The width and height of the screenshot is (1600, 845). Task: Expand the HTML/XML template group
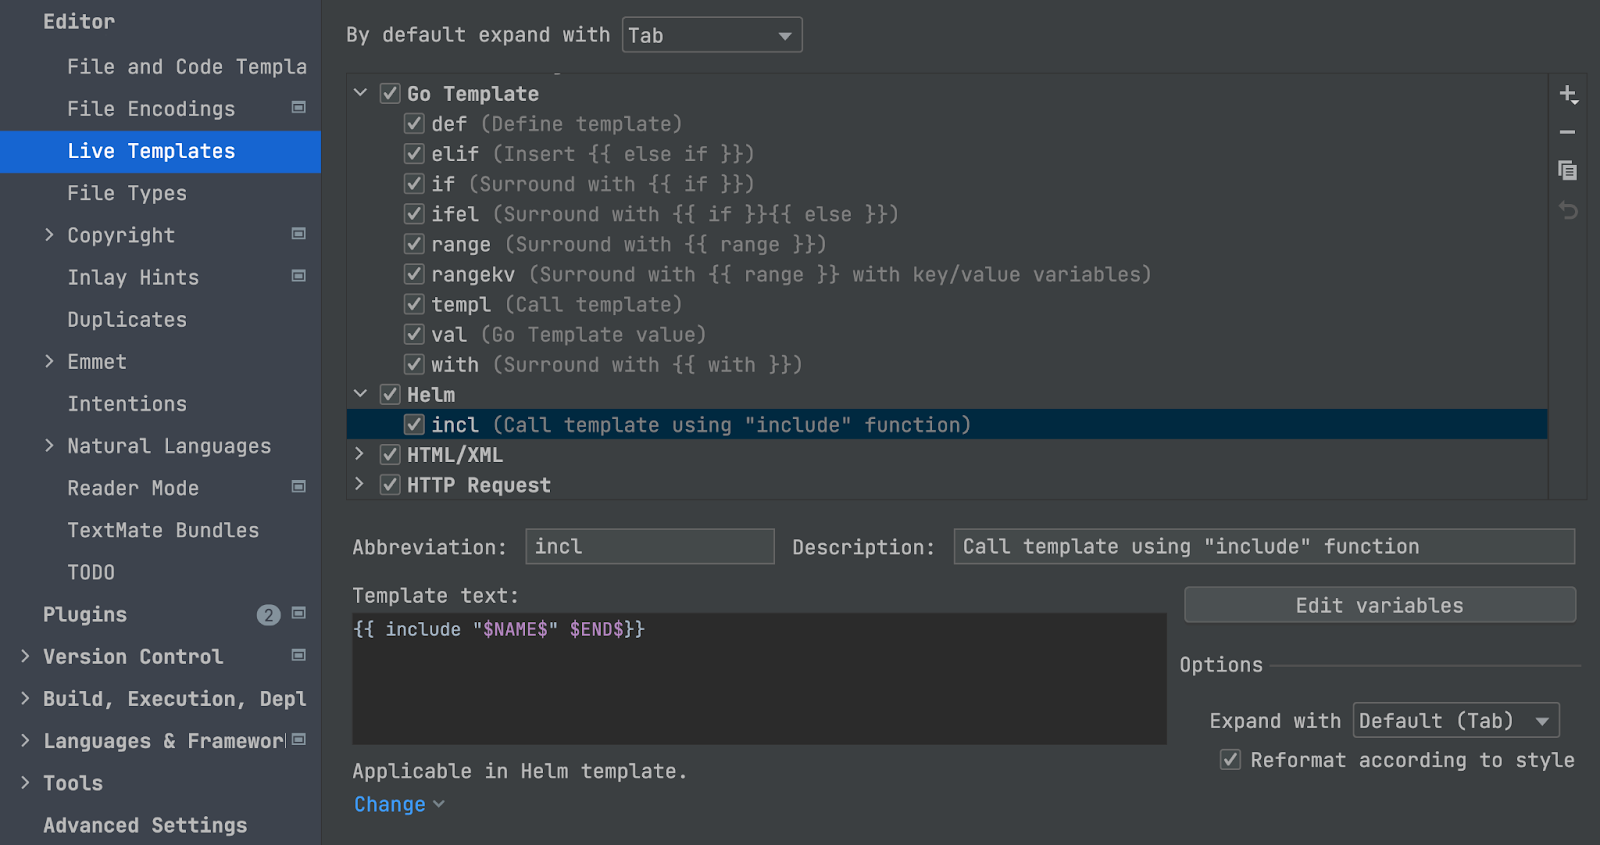point(360,454)
